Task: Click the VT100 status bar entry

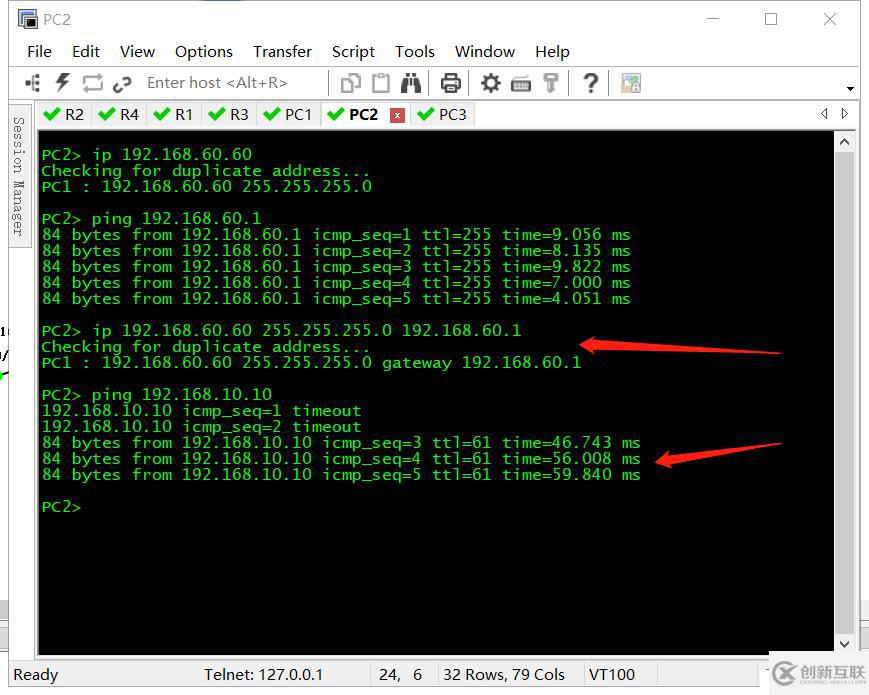Action: pyautogui.click(x=612, y=674)
